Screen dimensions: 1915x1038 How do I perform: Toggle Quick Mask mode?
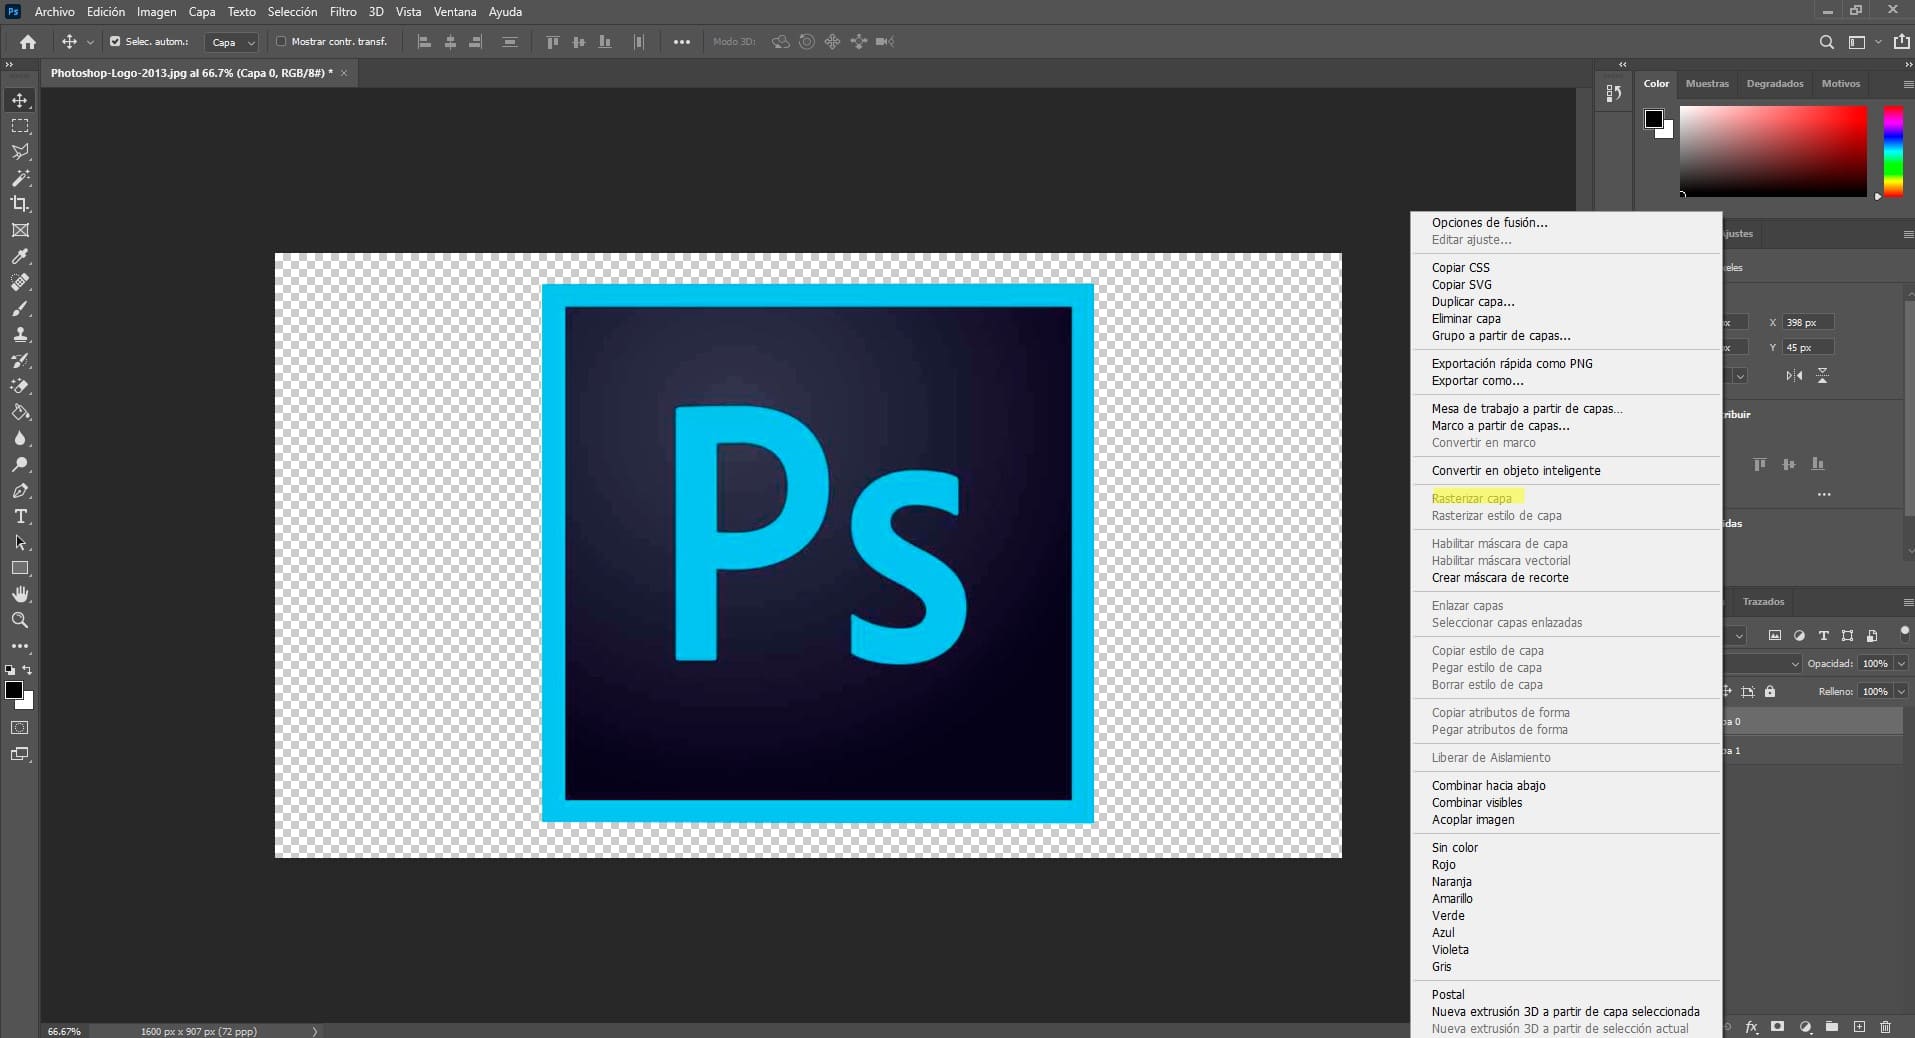click(20, 727)
